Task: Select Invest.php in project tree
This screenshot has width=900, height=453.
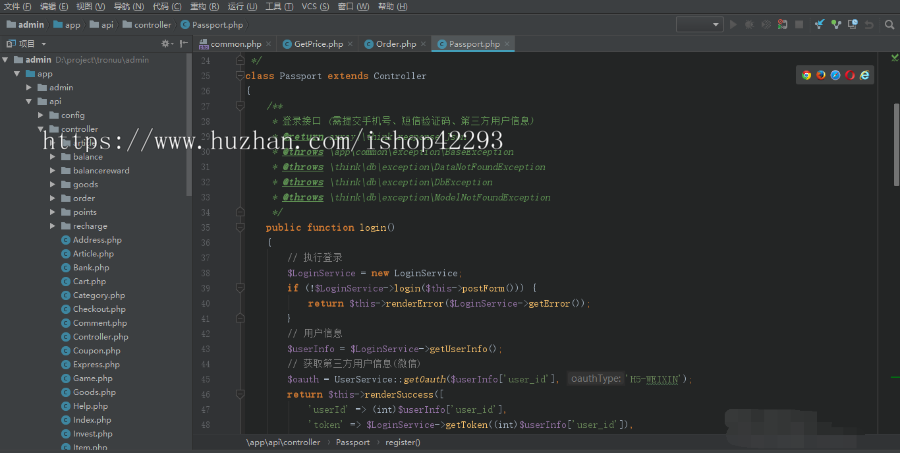Action: click(x=87, y=433)
